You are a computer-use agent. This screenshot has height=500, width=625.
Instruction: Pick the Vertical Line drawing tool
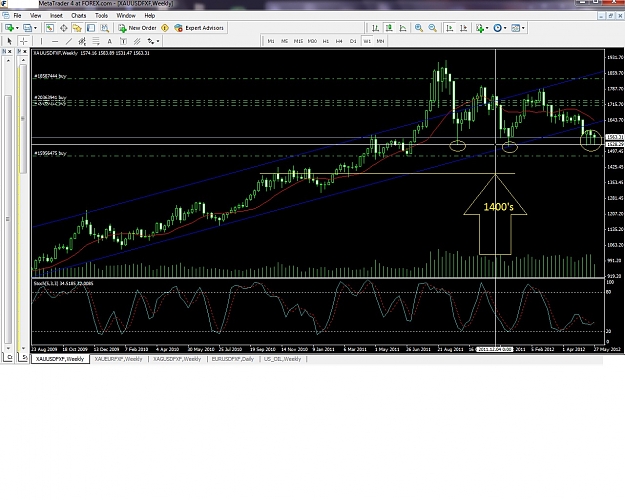pyautogui.click(x=41, y=41)
